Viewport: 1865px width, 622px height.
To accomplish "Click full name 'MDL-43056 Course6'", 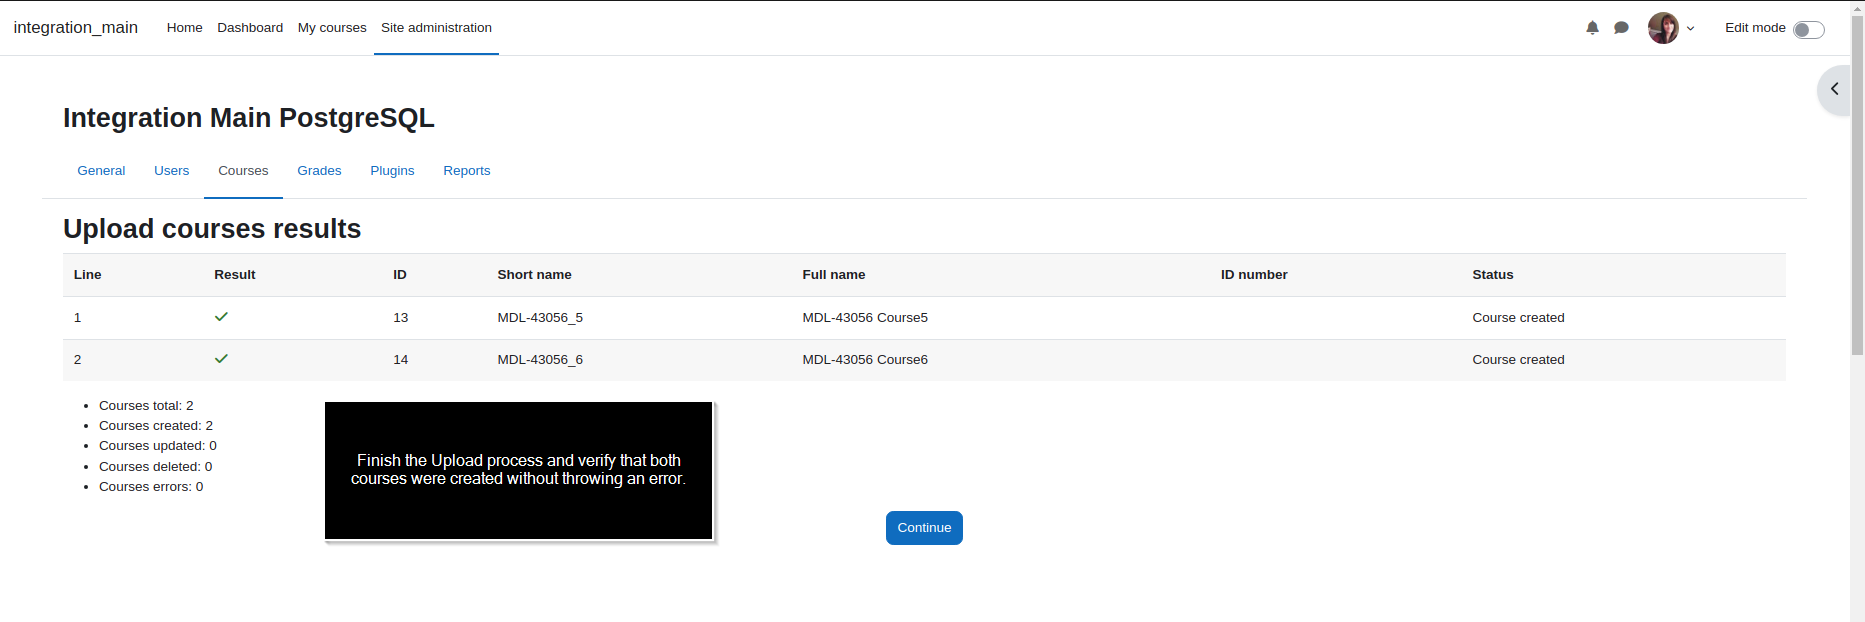I will tap(865, 360).
